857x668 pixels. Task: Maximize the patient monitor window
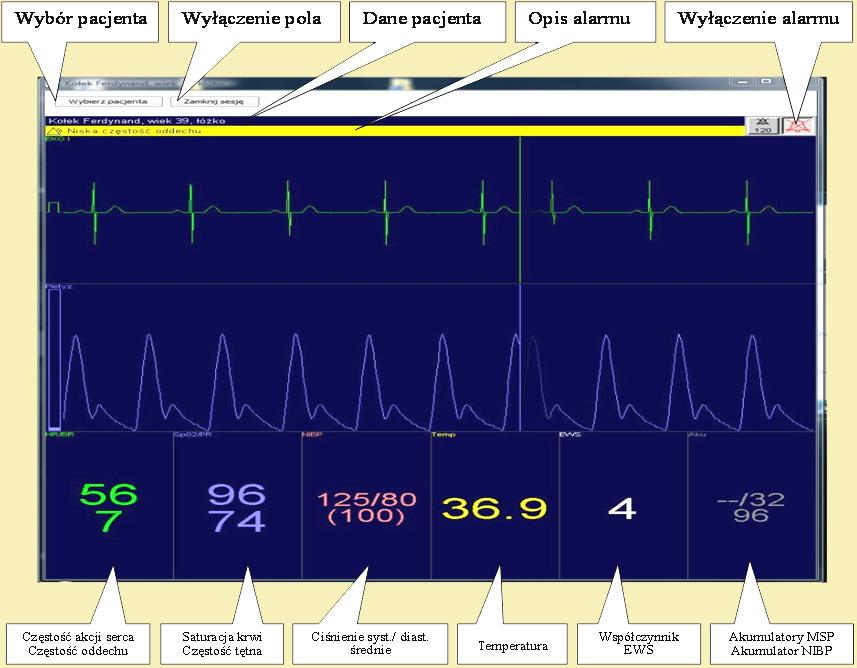click(766, 82)
